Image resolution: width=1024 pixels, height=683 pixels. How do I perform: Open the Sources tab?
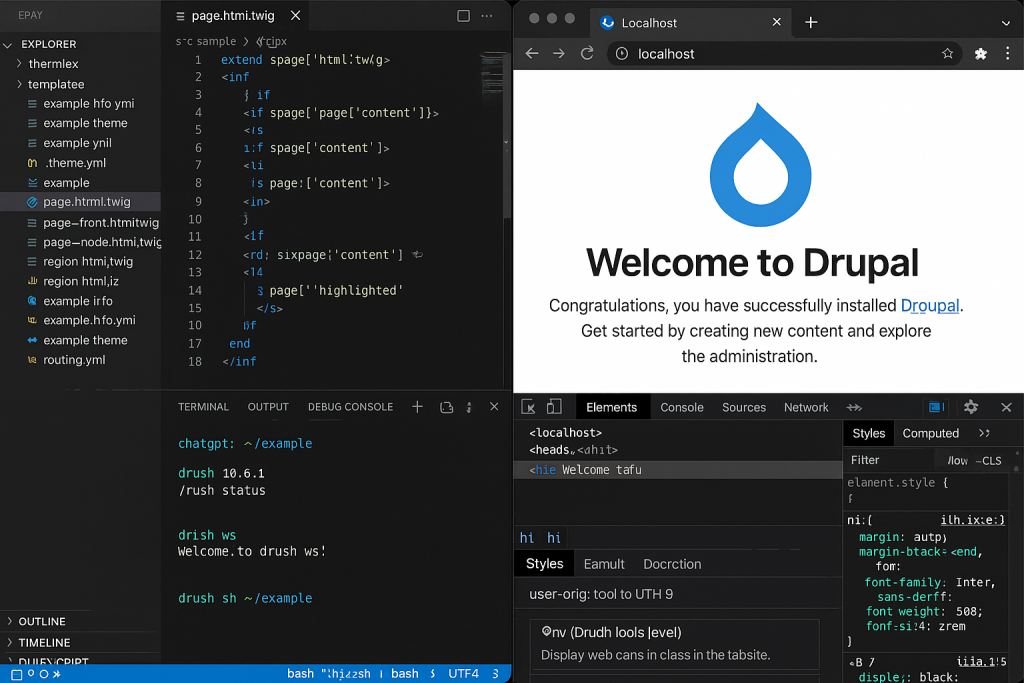click(x=744, y=407)
